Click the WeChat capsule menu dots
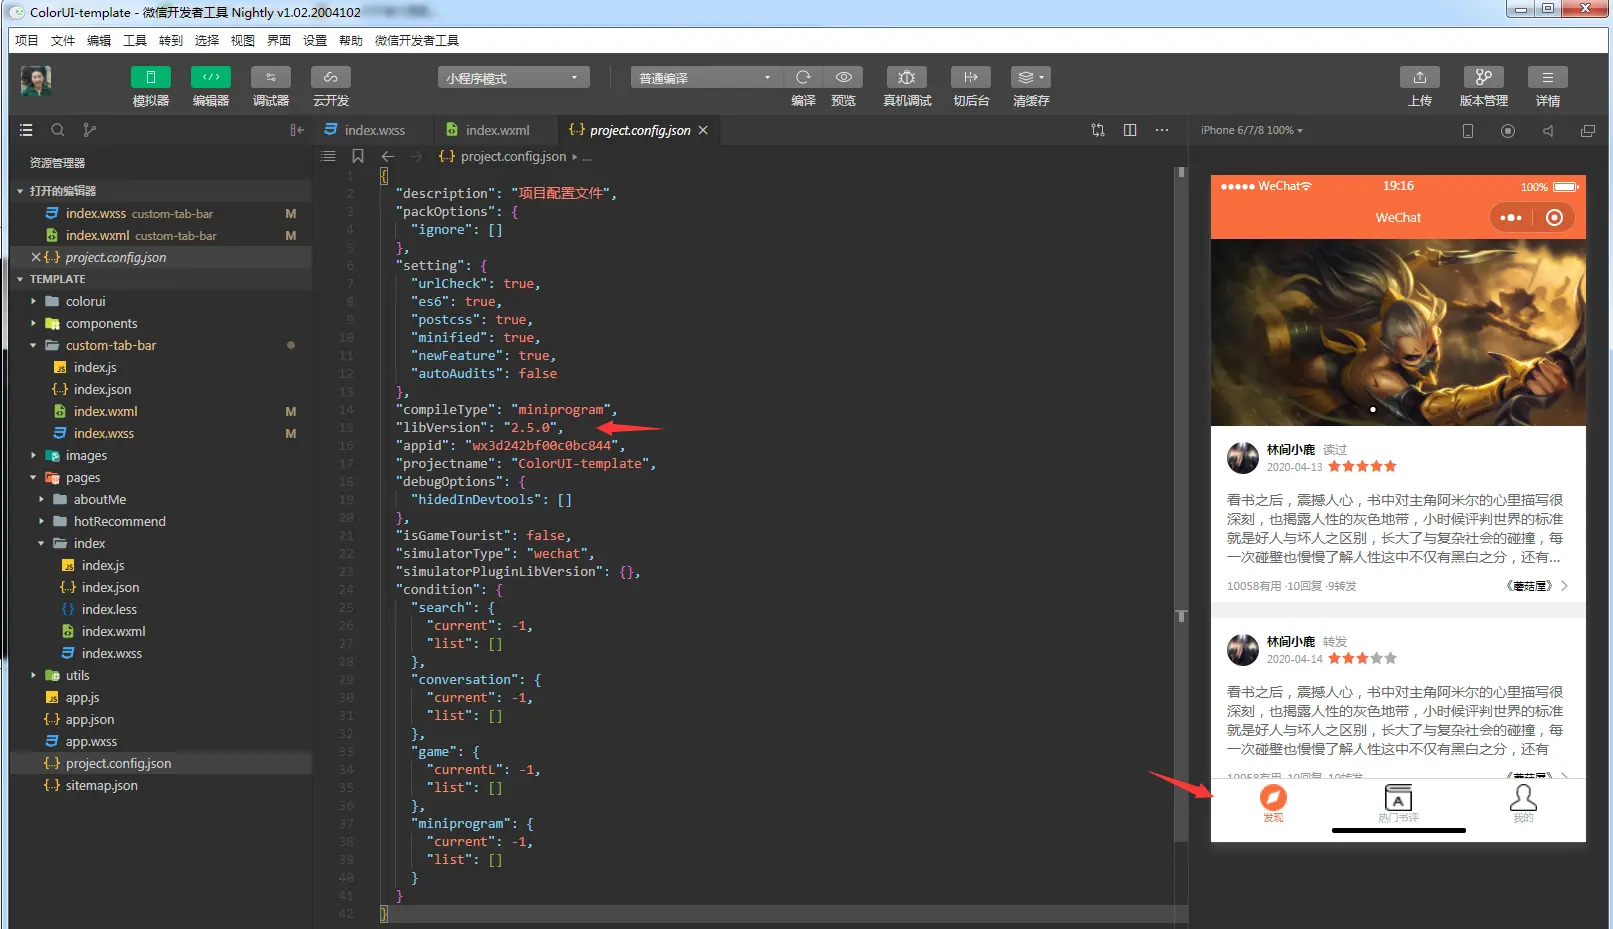 [x=1511, y=217]
